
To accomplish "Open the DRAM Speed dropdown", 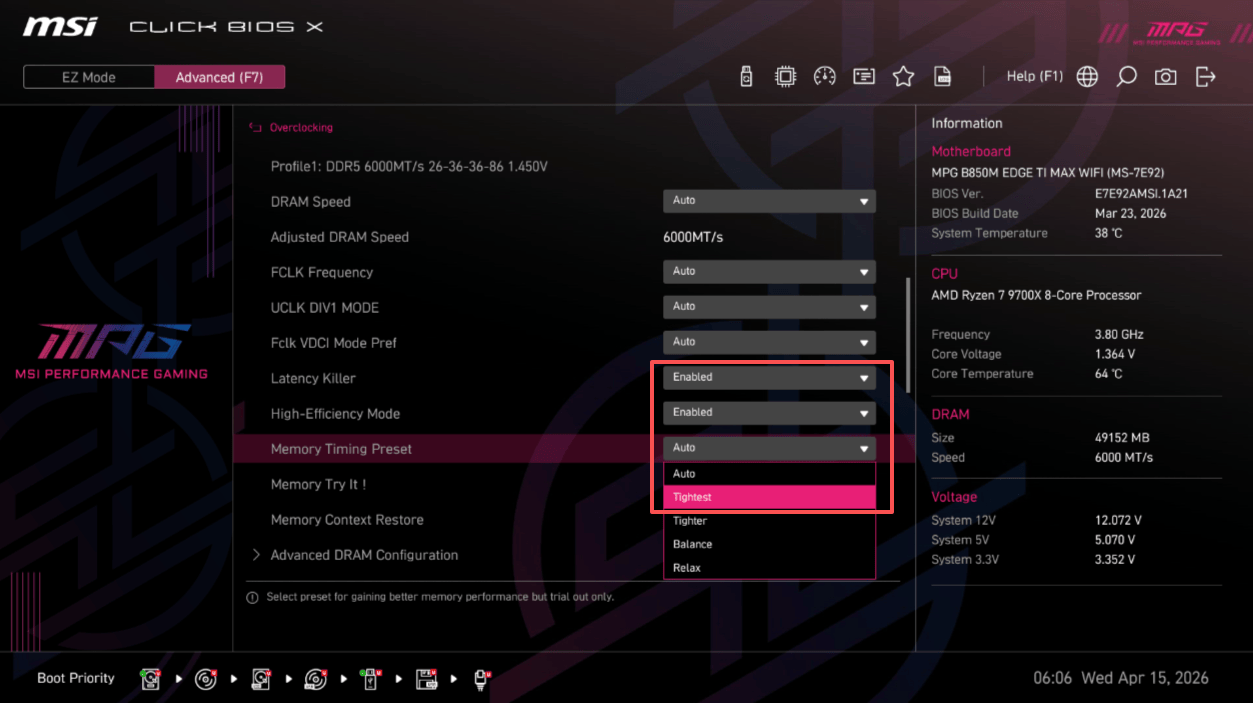I will click(768, 201).
